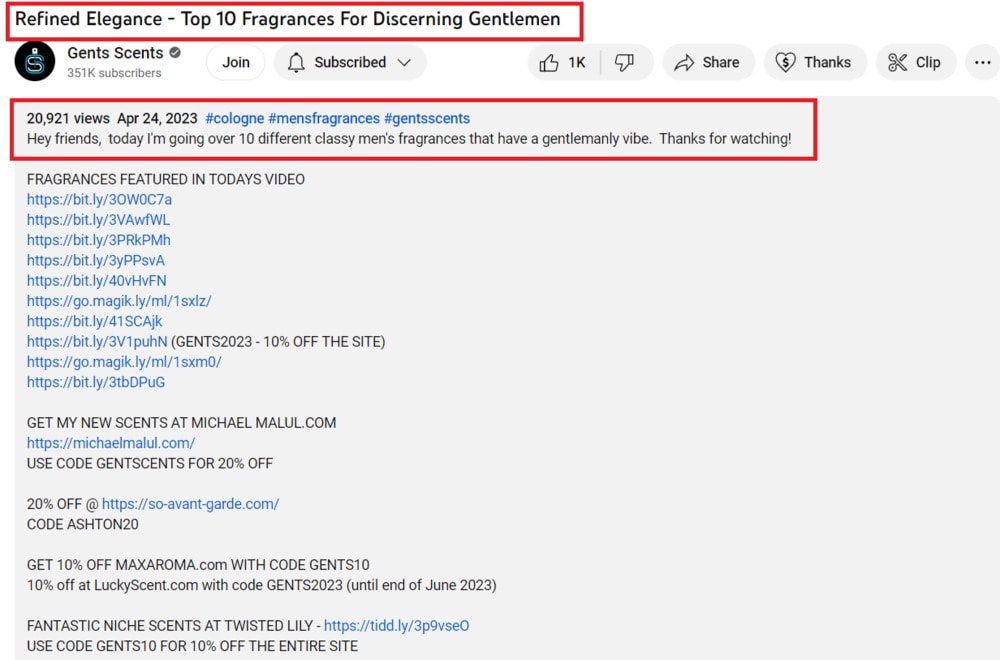1000x660 pixels.
Task: Open the Gents Scents channel name
Action: click(x=115, y=53)
